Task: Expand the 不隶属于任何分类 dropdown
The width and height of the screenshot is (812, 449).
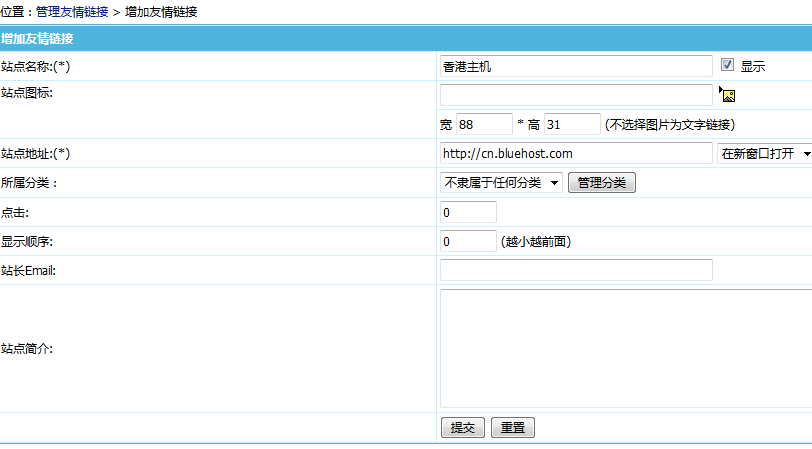Action: coord(501,182)
